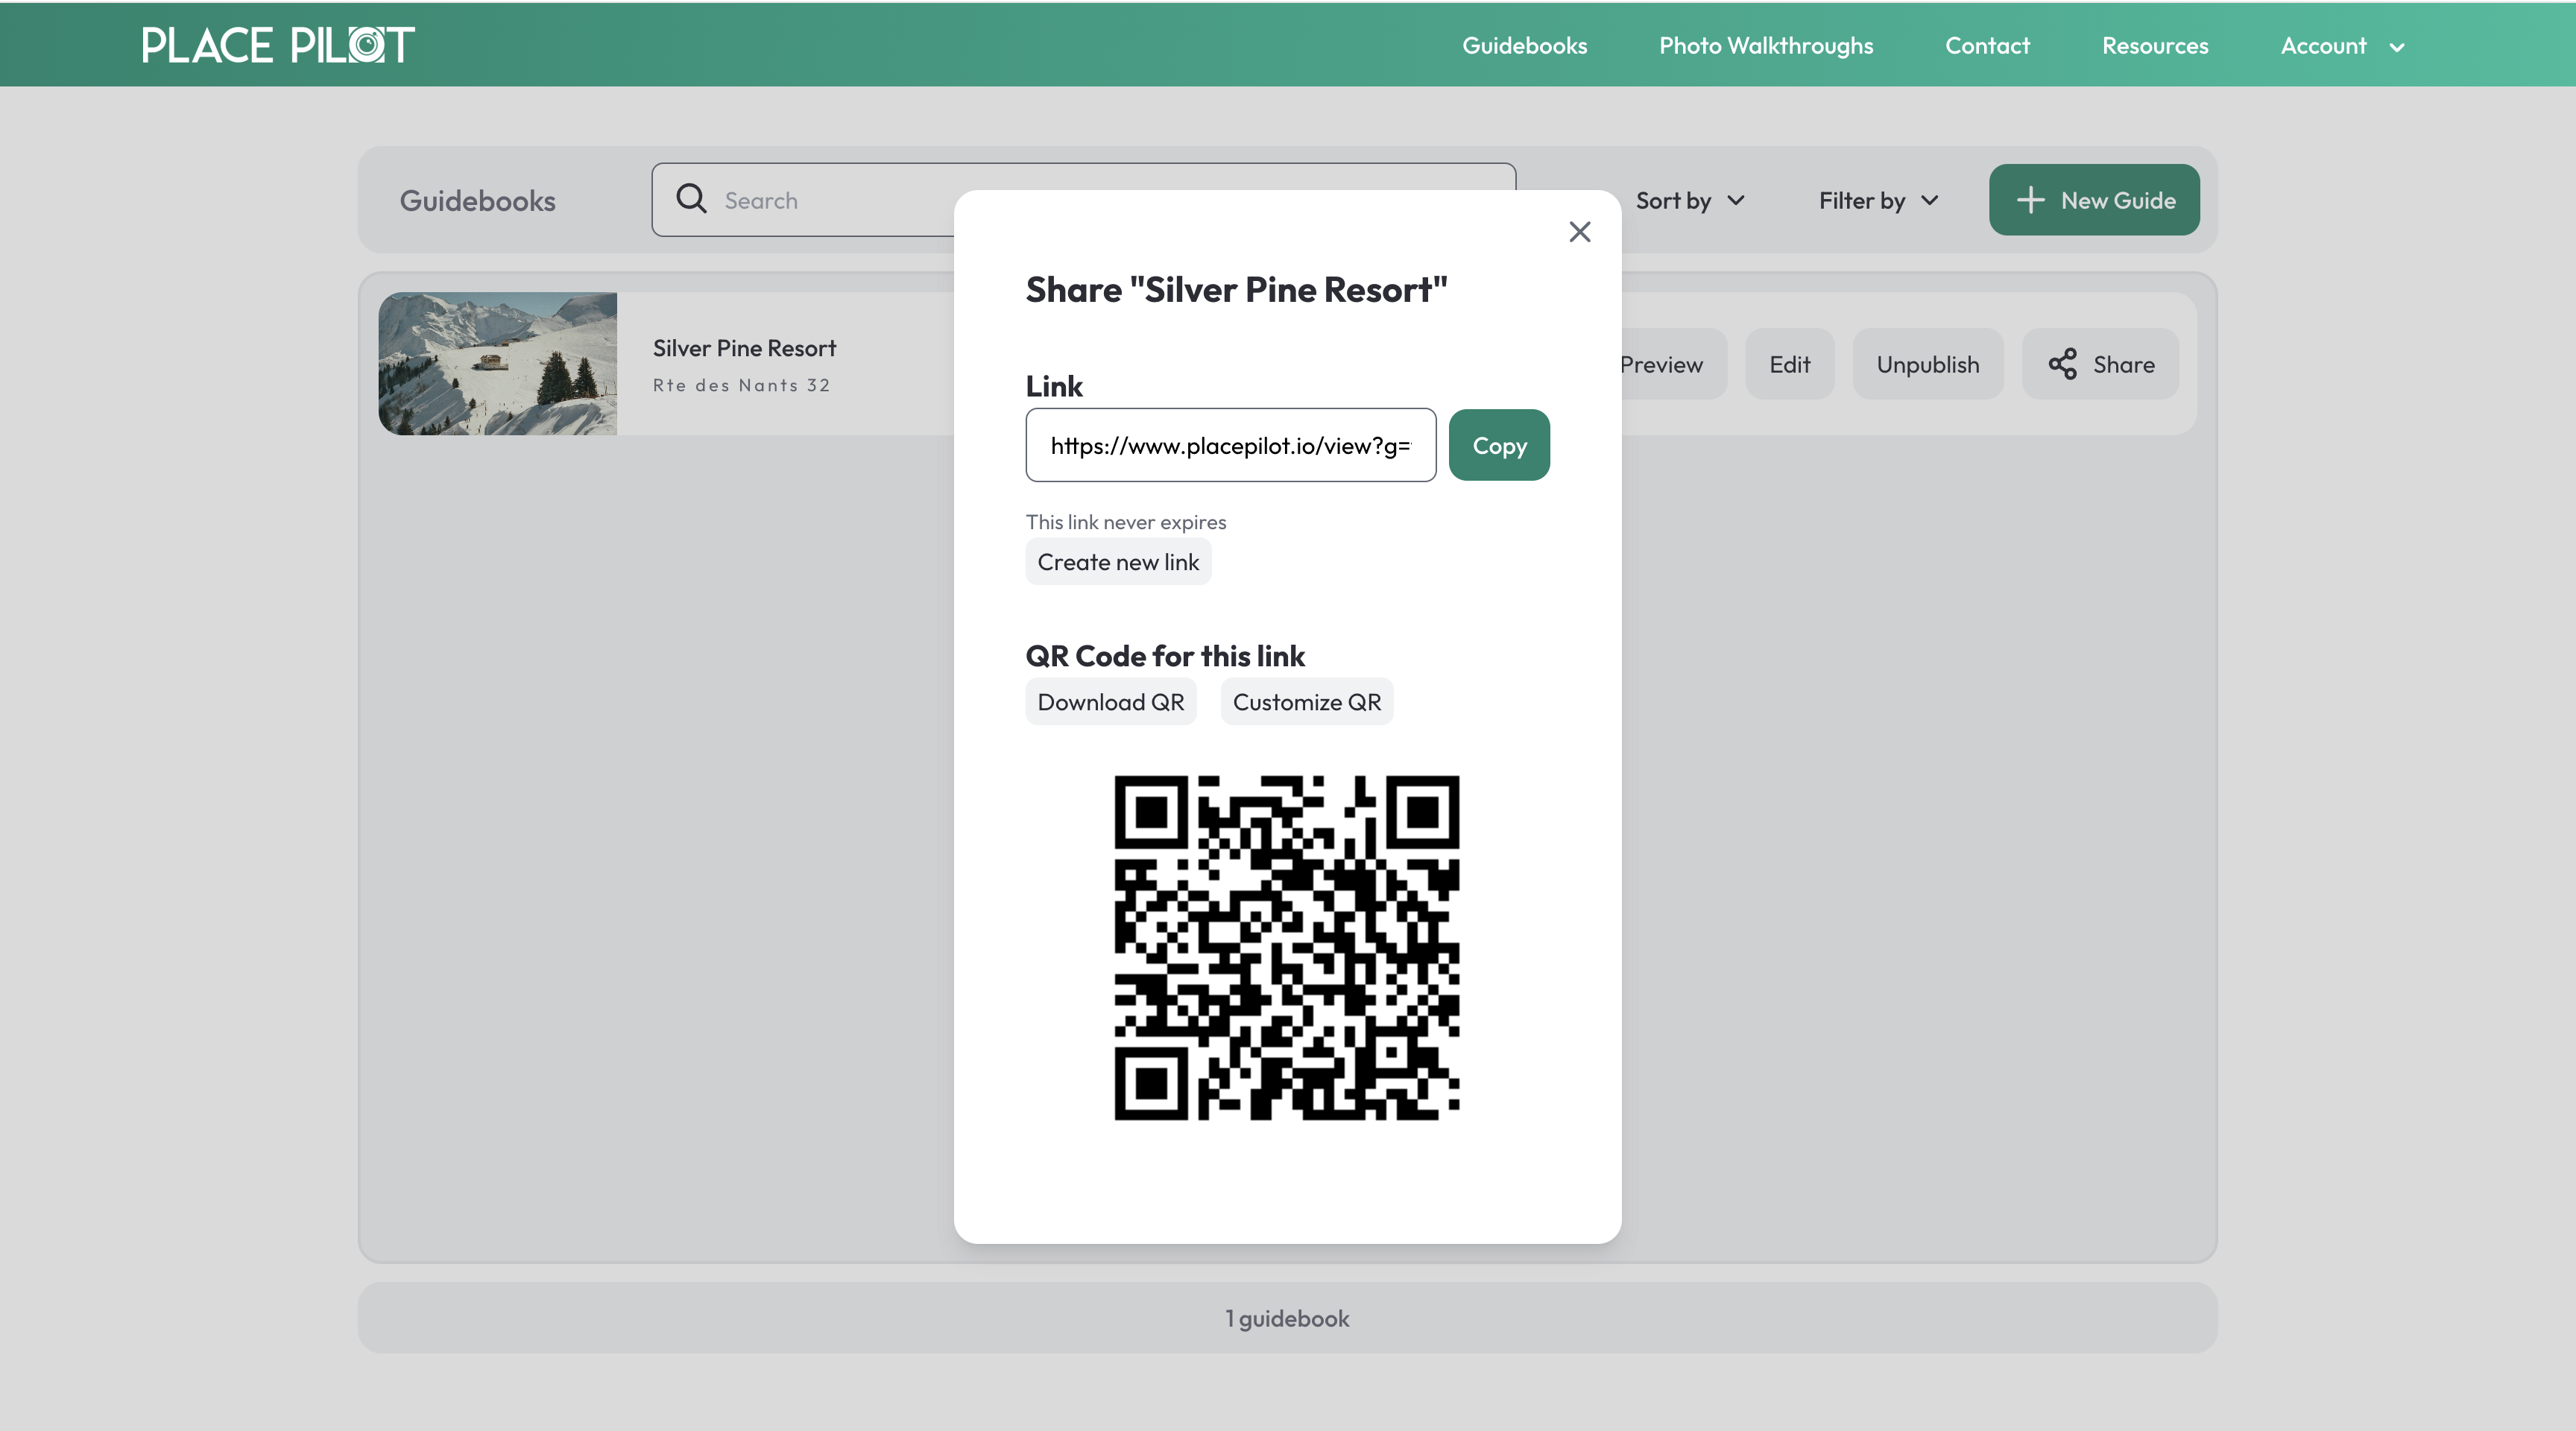Click the generated QR code image
The width and height of the screenshot is (2576, 1431).
point(1286,947)
